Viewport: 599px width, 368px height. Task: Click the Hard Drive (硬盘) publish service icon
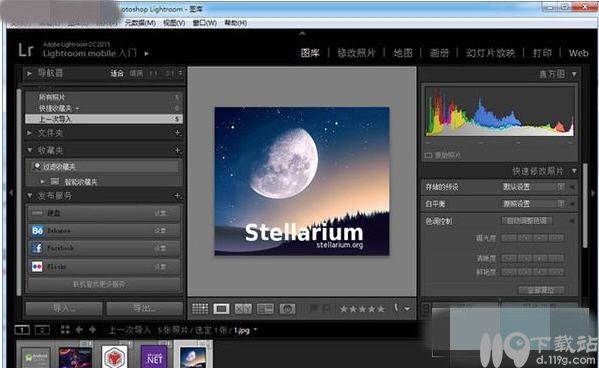37,213
